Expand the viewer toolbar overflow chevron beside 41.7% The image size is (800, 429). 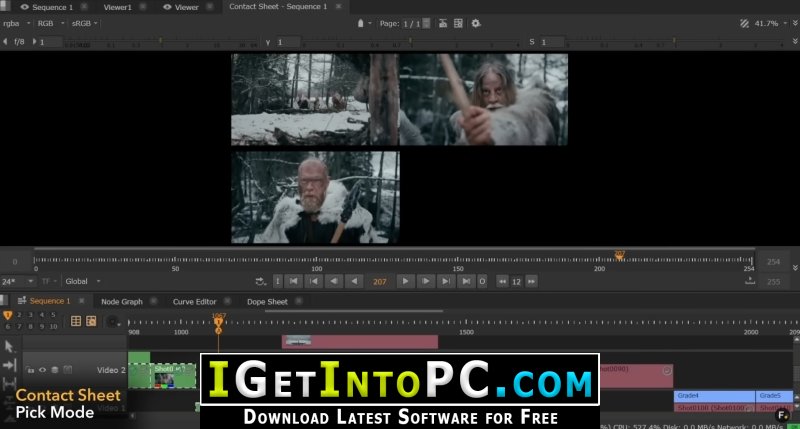coord(795,23)
